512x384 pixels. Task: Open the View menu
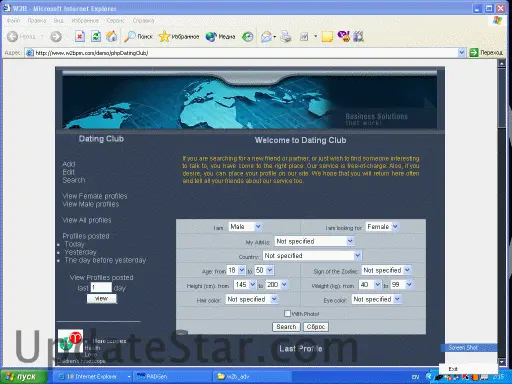point(59,21)
